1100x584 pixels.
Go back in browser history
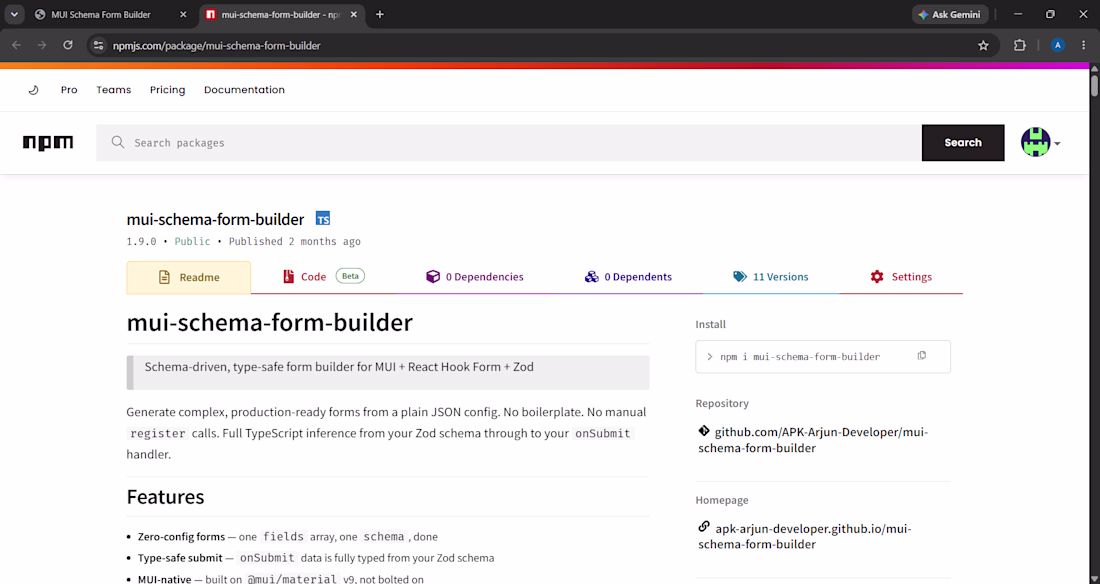[x=17, y=46]
